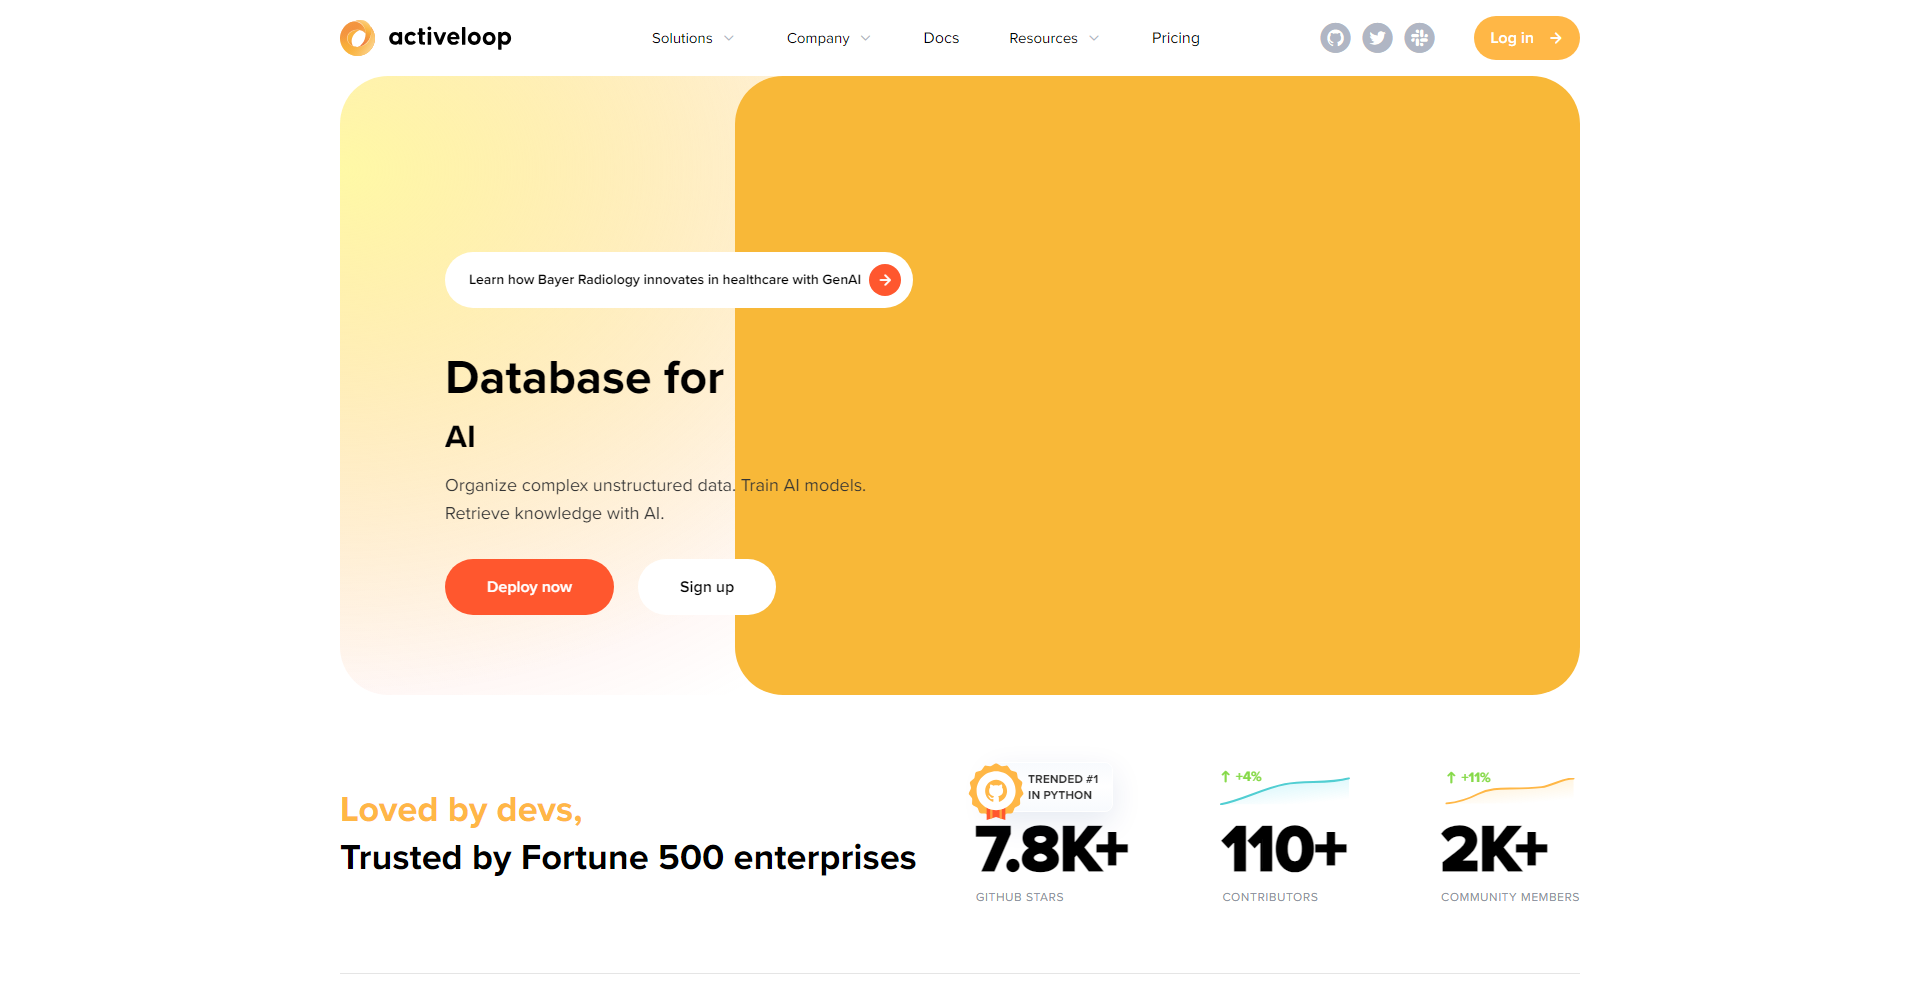Navigate to the Pricing page
The width and height of the screenshot is (1920, 1000).
tap(1175, 38)
